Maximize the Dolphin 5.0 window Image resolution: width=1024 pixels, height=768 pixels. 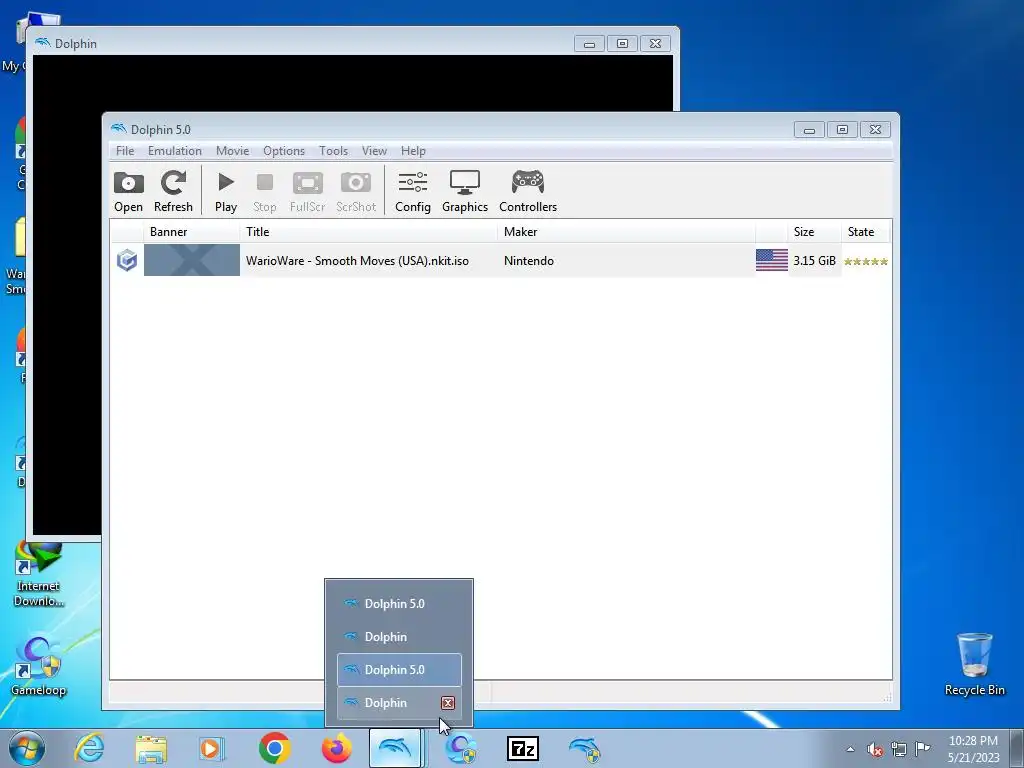842,130
